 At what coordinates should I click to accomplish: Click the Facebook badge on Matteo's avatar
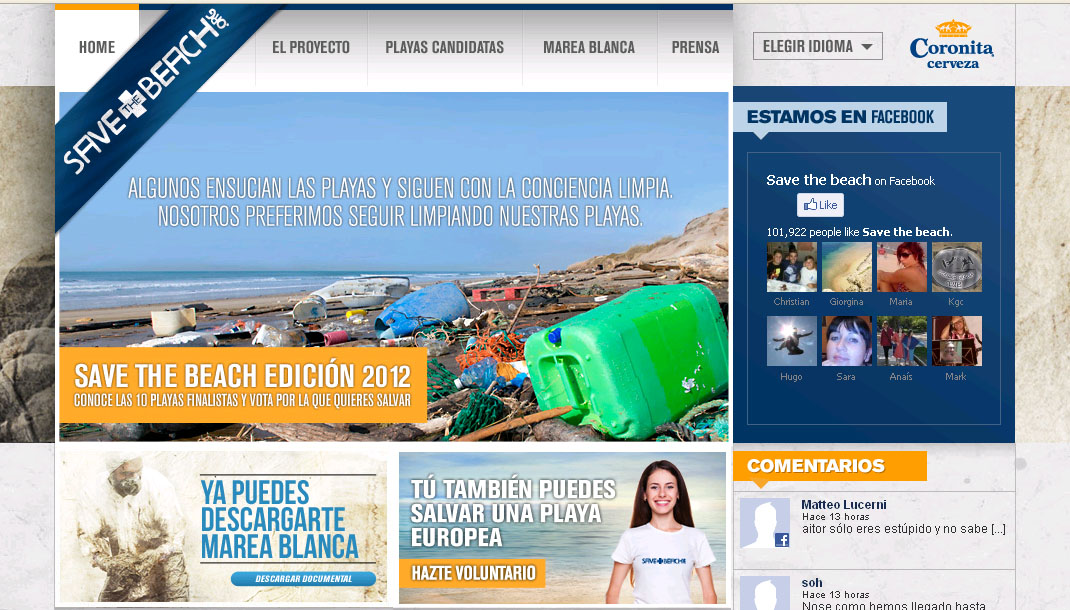pos(782,540)
